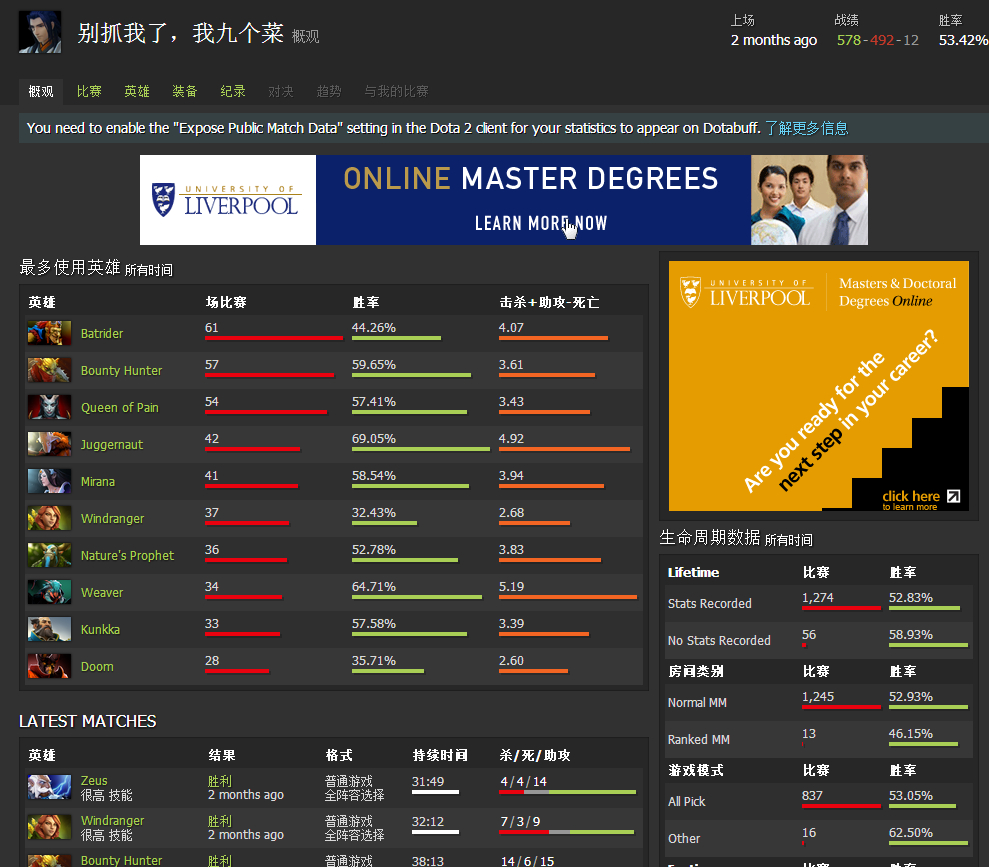989x867 pixels.
Task: Open the Batrider hero link
Action: (102, 334)
